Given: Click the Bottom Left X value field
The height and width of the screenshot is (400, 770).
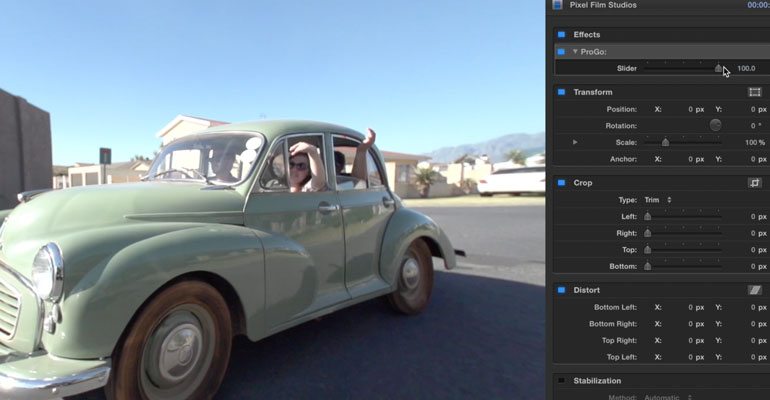Looking at the screenshot, I should coord(695,307).
